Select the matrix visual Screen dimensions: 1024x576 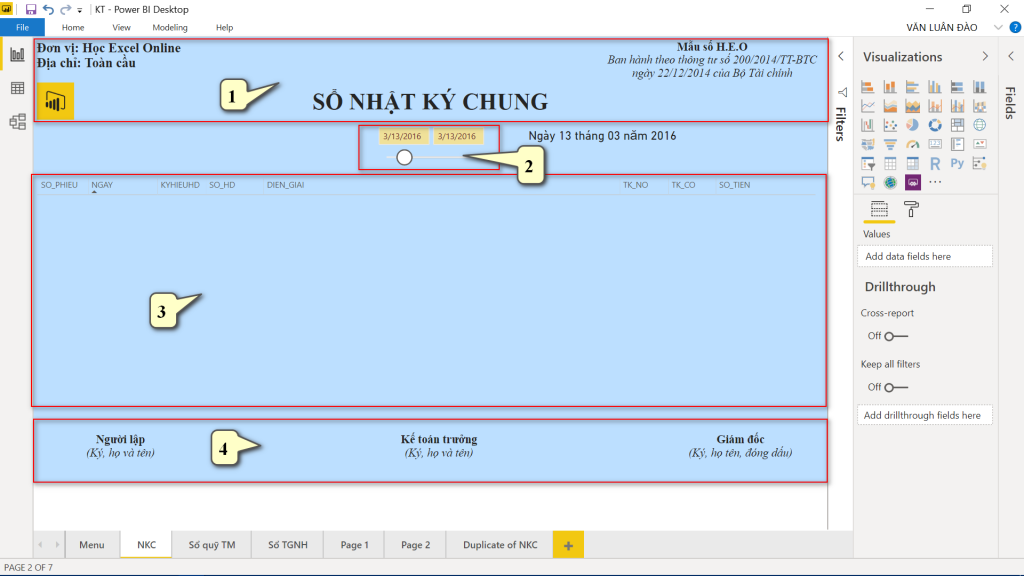[913, 162]
